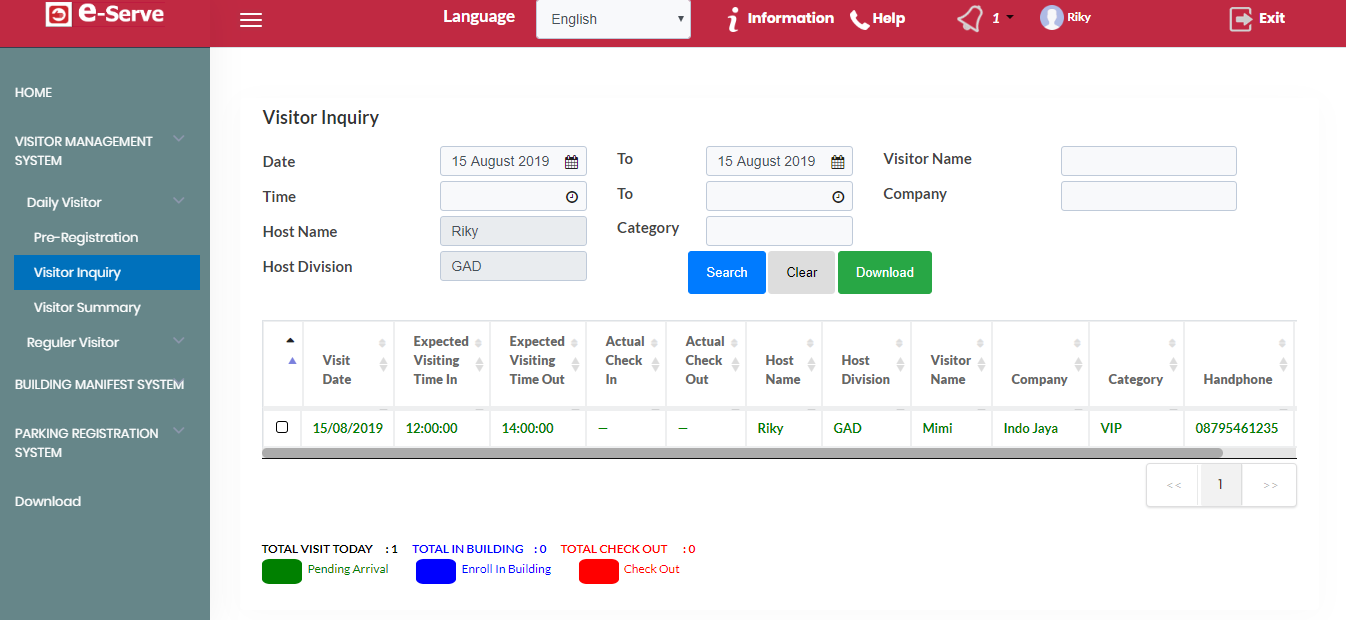Expand the Visitor Management System section
Image resolution: width=1346 pixels, height=620 pixels.
(179, 139)
